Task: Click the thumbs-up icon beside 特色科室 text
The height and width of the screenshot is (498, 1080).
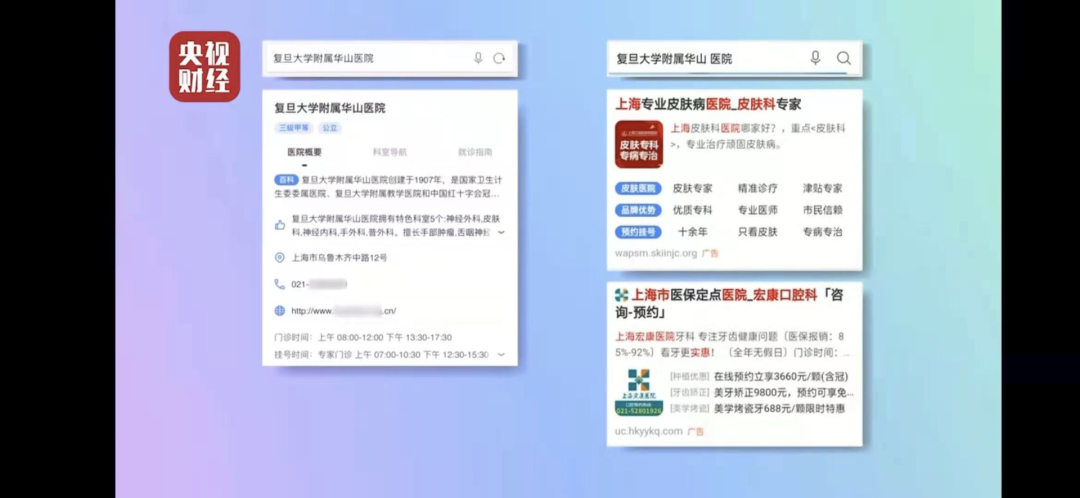Action: 280,225
